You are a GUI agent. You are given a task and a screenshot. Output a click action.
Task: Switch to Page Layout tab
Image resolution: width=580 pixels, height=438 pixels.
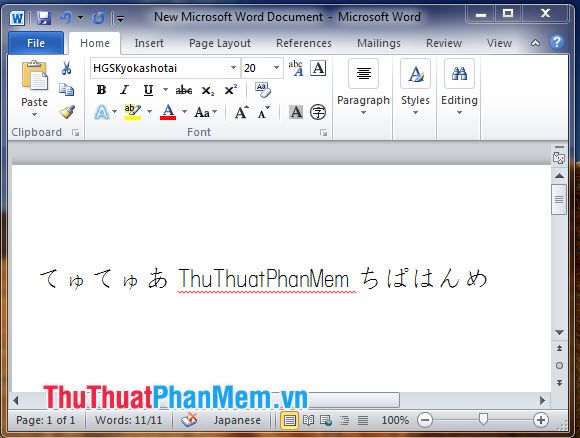click(220, 43)
